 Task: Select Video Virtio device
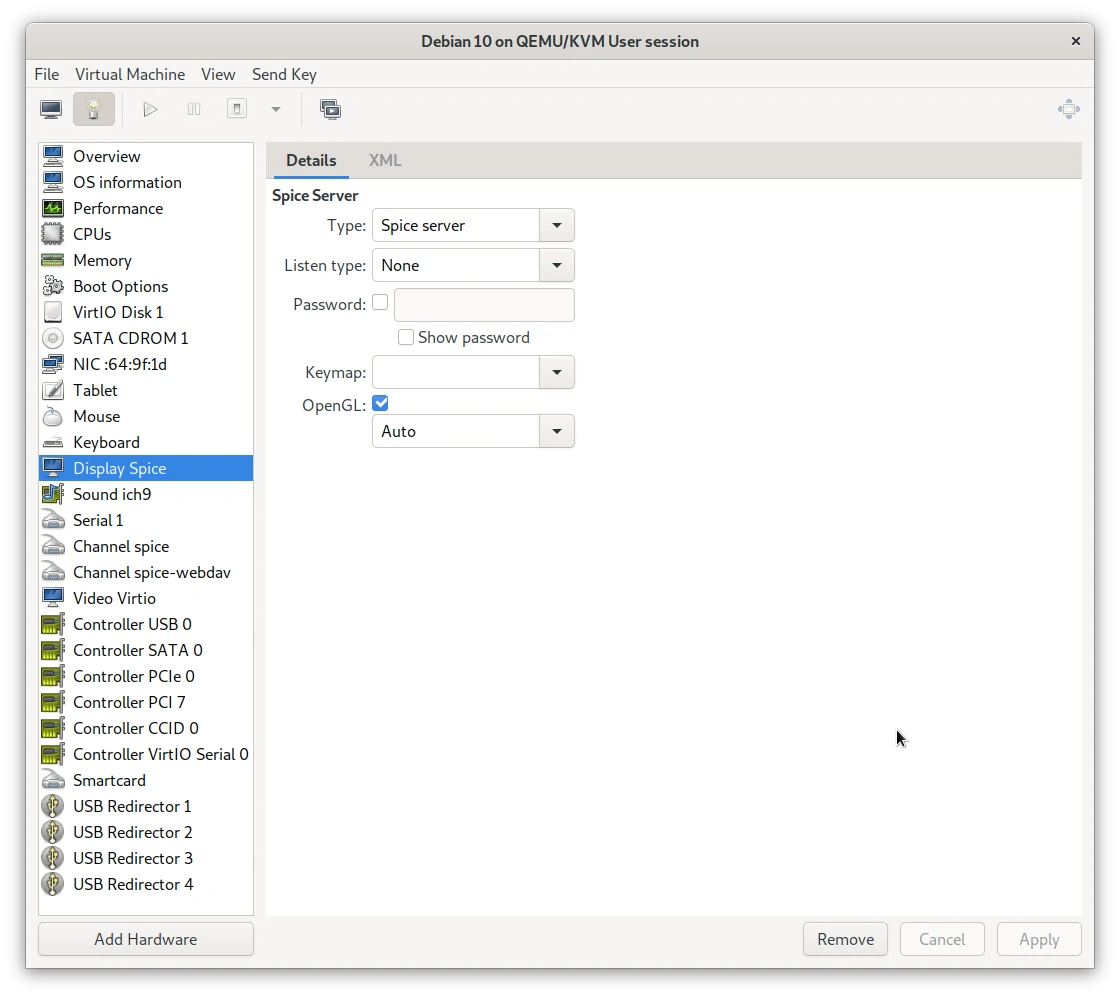tap(146, 598)
